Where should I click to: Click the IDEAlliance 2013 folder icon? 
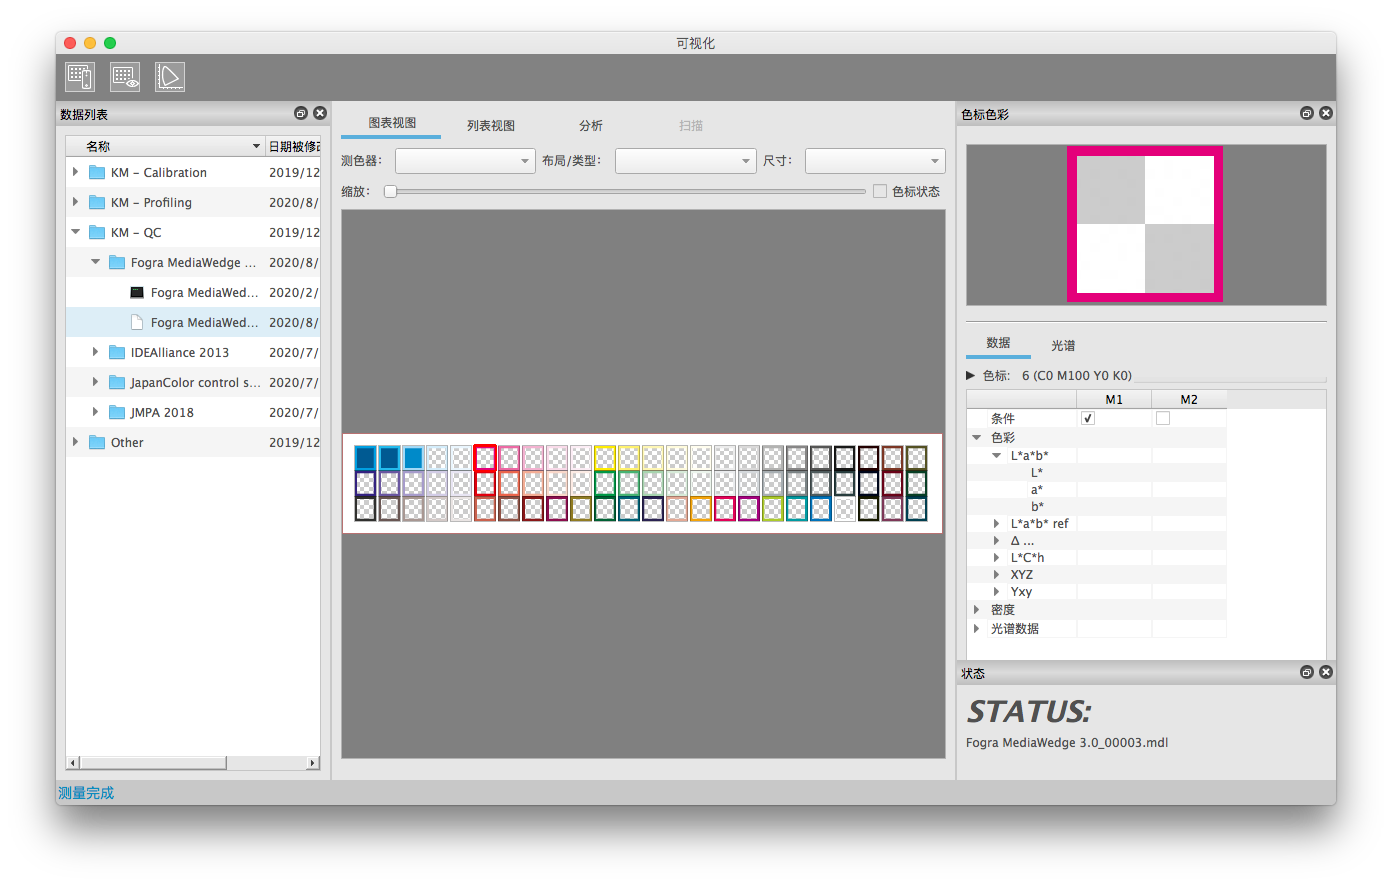(117, 352)
